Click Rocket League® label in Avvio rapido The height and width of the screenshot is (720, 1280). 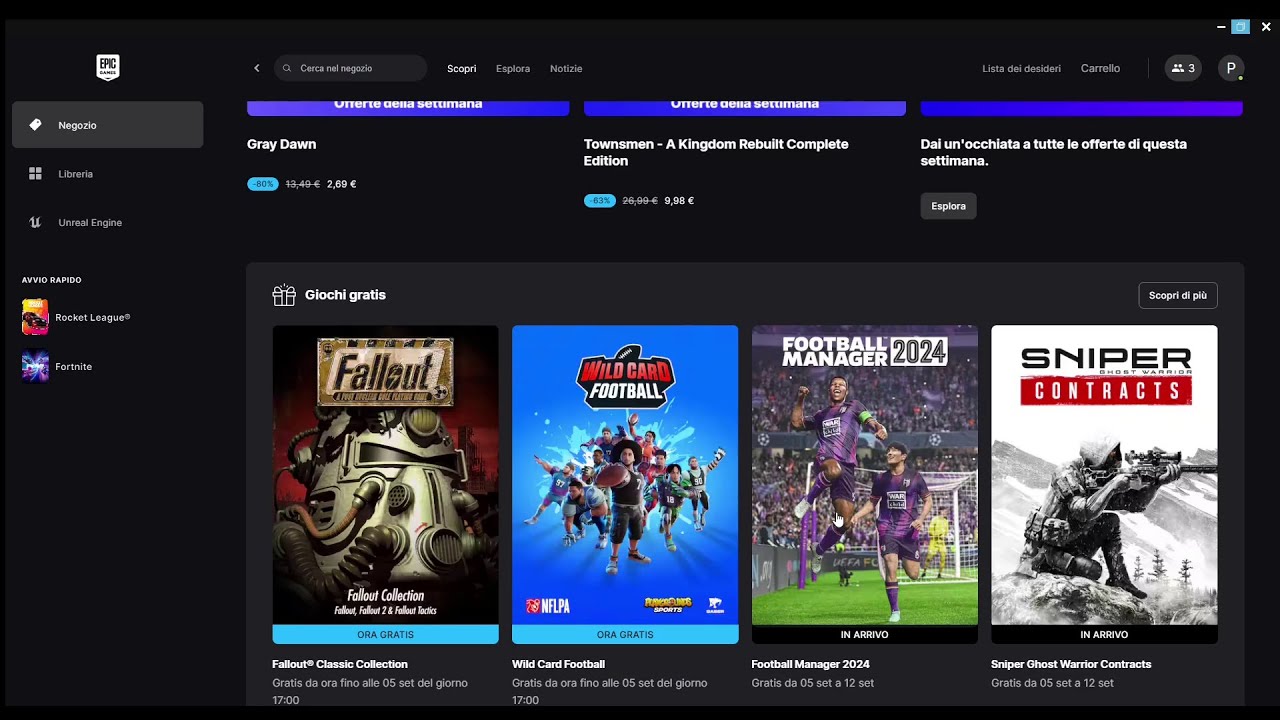click(x=93, y=317)
